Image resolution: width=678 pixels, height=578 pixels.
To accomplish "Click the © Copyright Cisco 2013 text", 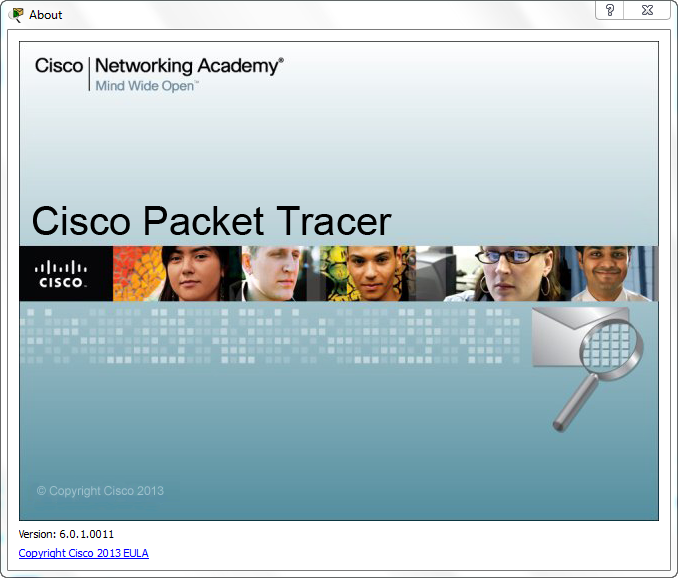I will point(100,491).
